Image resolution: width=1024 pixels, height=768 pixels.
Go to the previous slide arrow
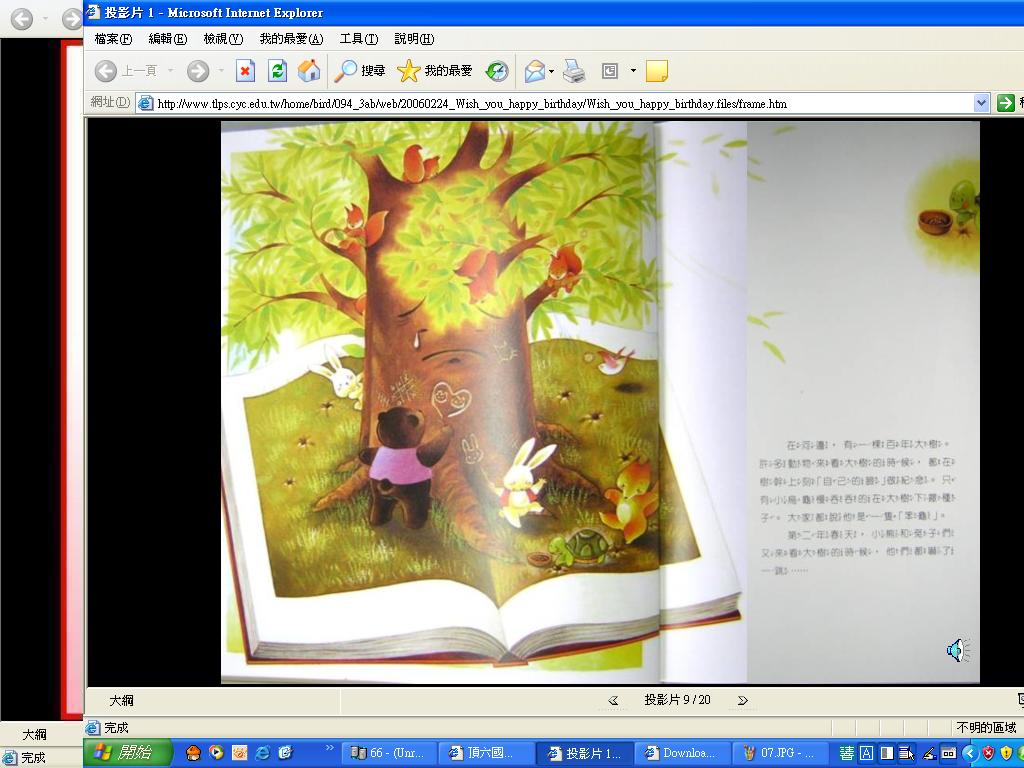(x=613, y=700)
